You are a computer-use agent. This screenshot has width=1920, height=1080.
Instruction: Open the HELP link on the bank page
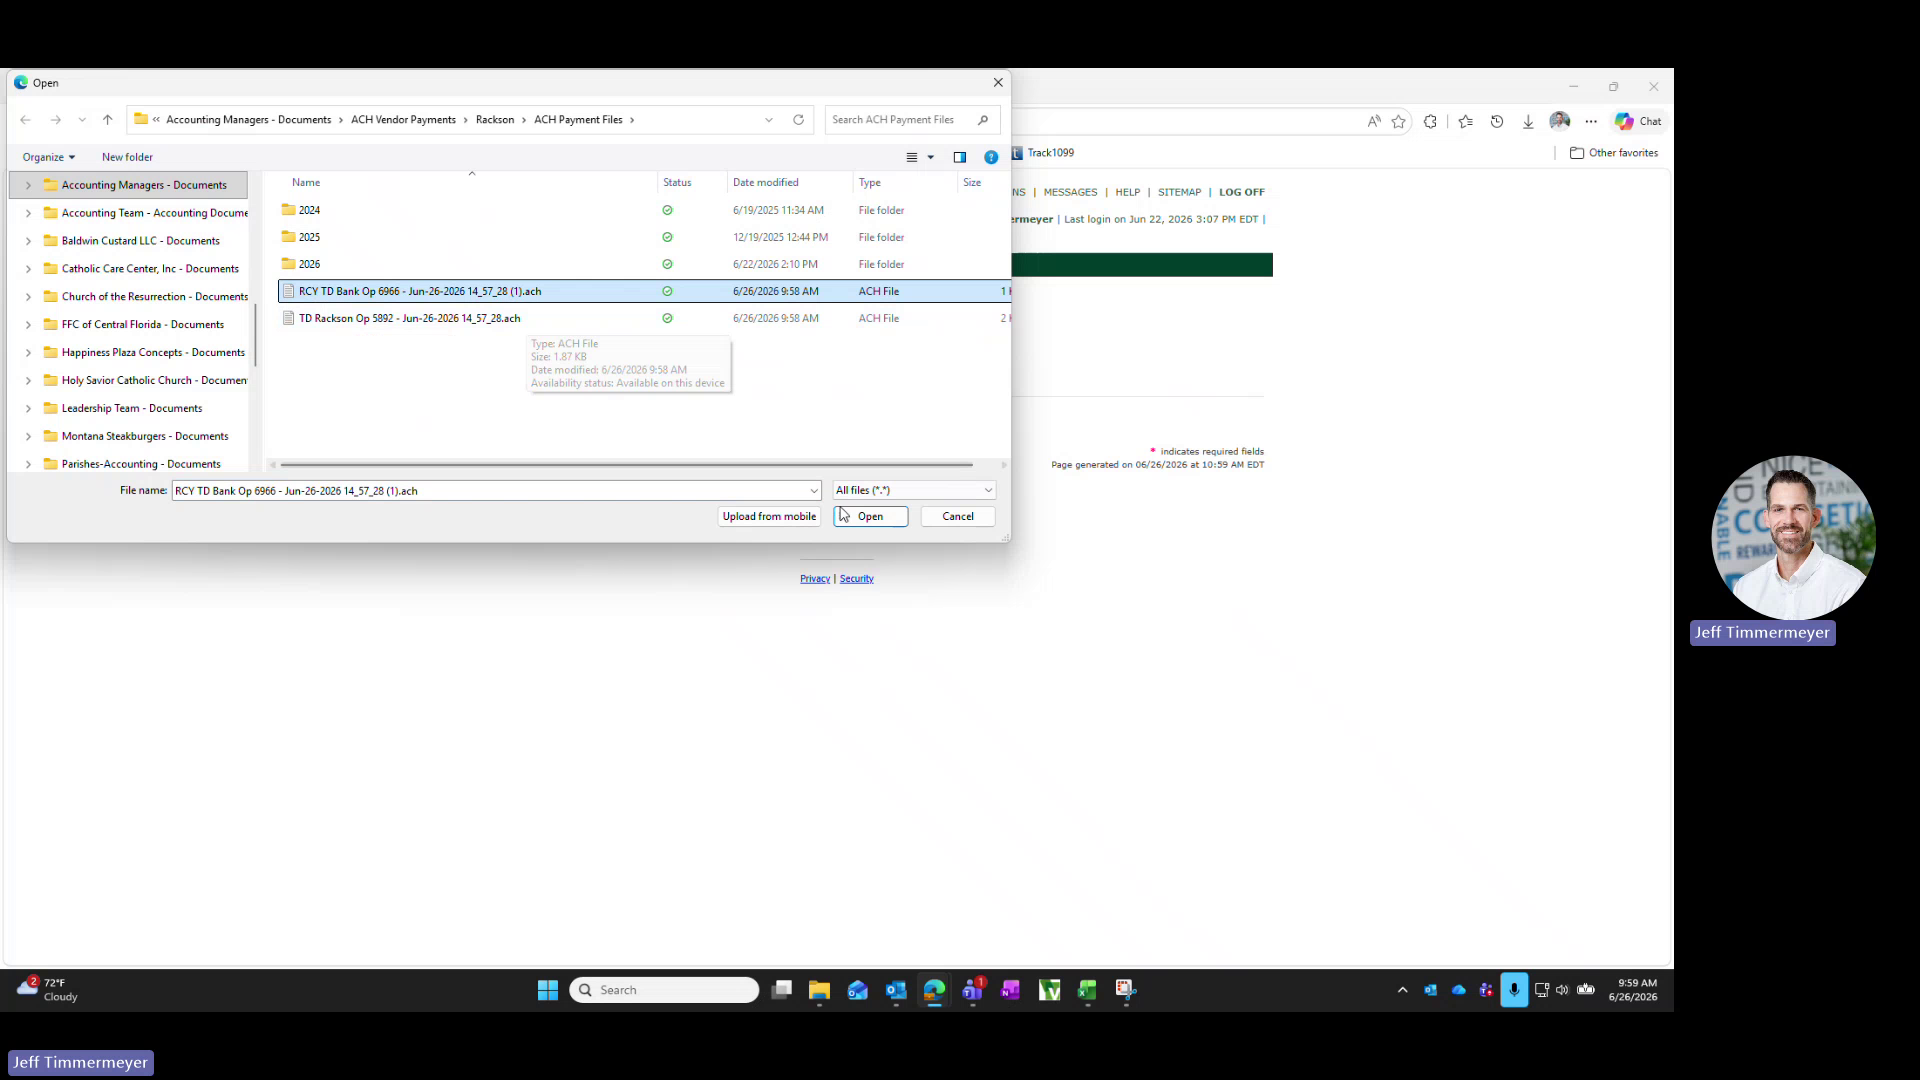(1127, 192)
